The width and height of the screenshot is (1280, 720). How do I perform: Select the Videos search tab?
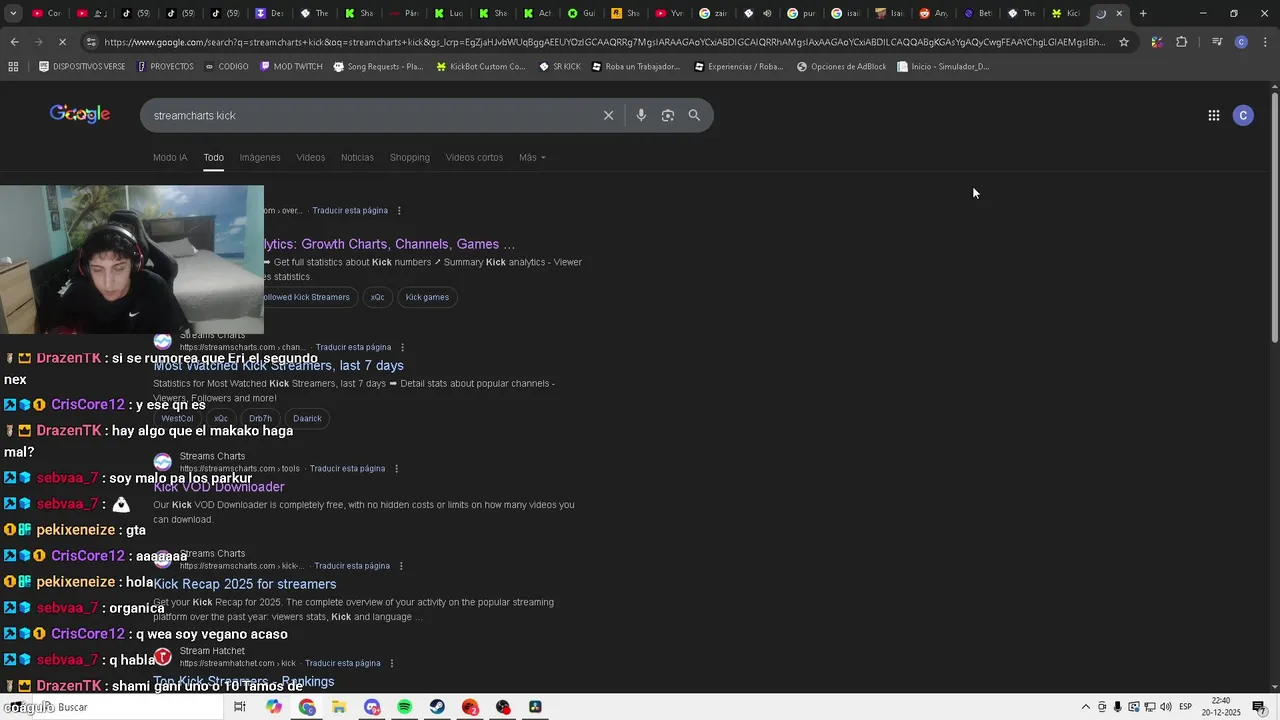310,157
